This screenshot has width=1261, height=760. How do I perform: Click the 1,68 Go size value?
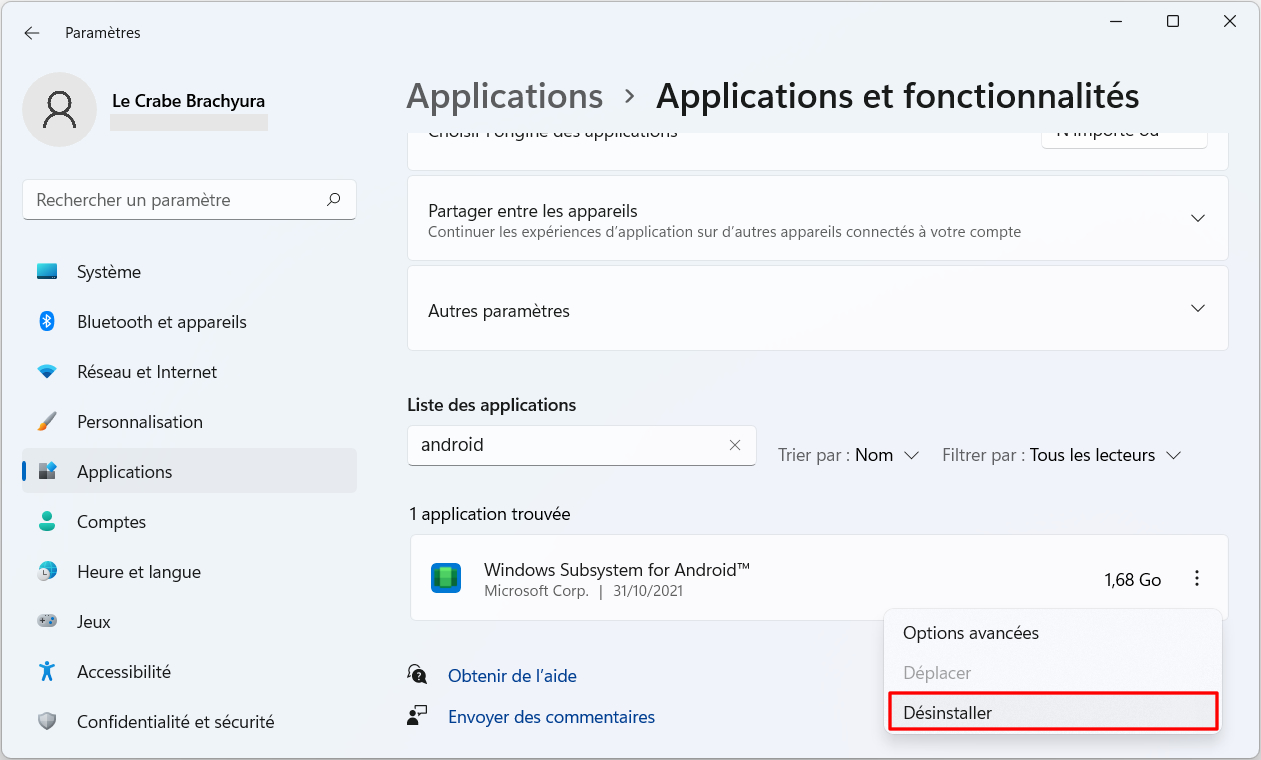pos(1132,579)
